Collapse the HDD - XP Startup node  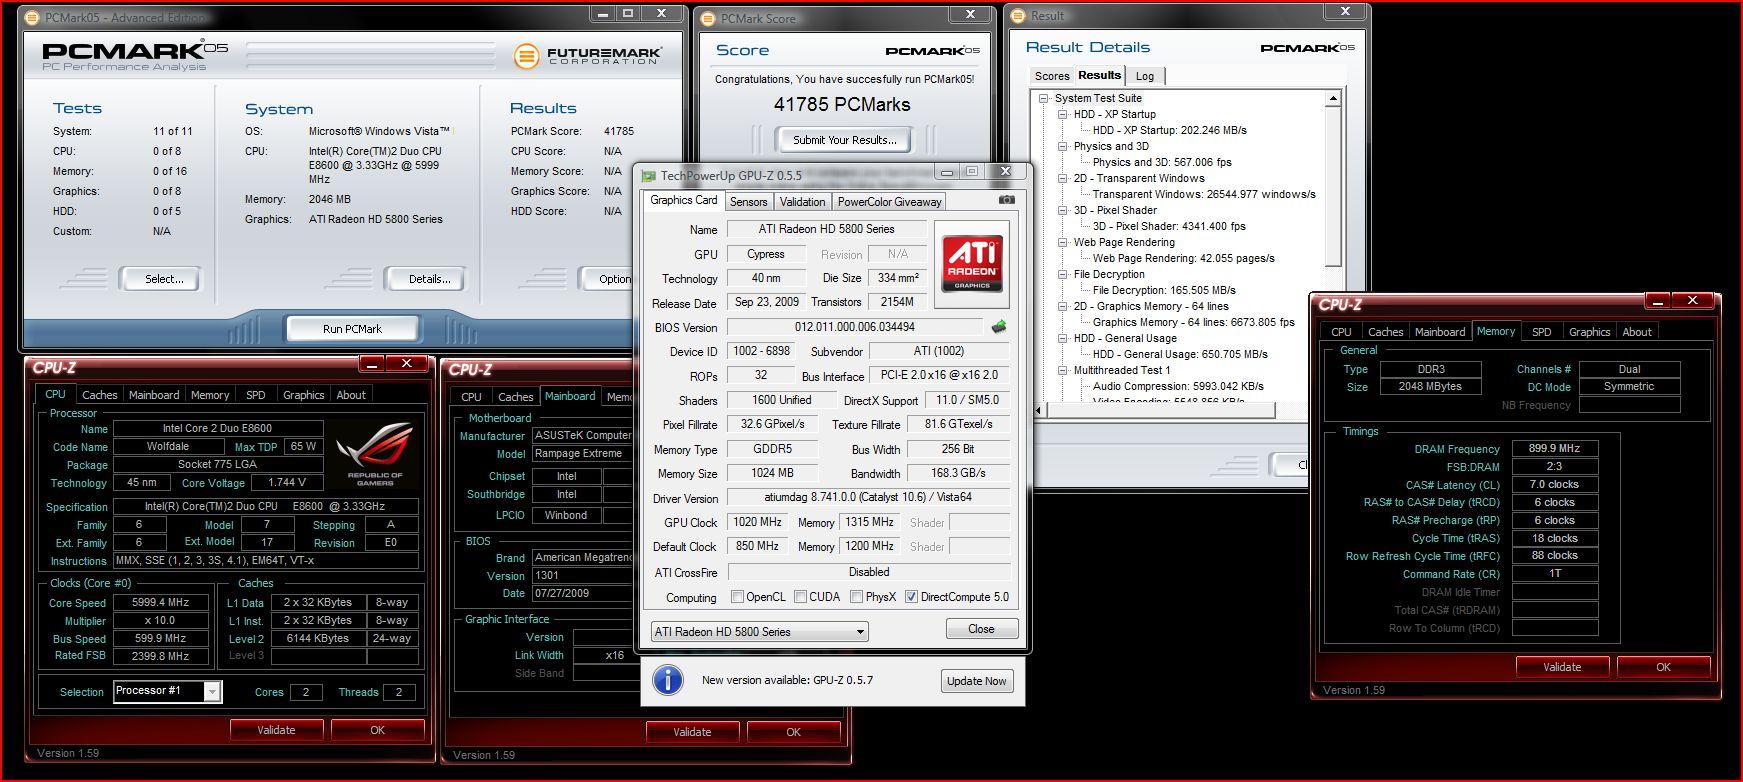pos(1063,114)
